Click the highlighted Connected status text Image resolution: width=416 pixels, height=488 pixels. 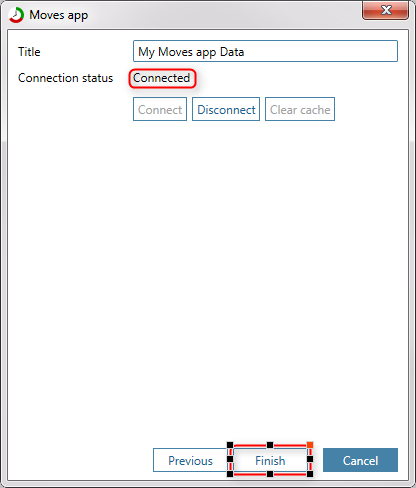click(x=162, y=78)
